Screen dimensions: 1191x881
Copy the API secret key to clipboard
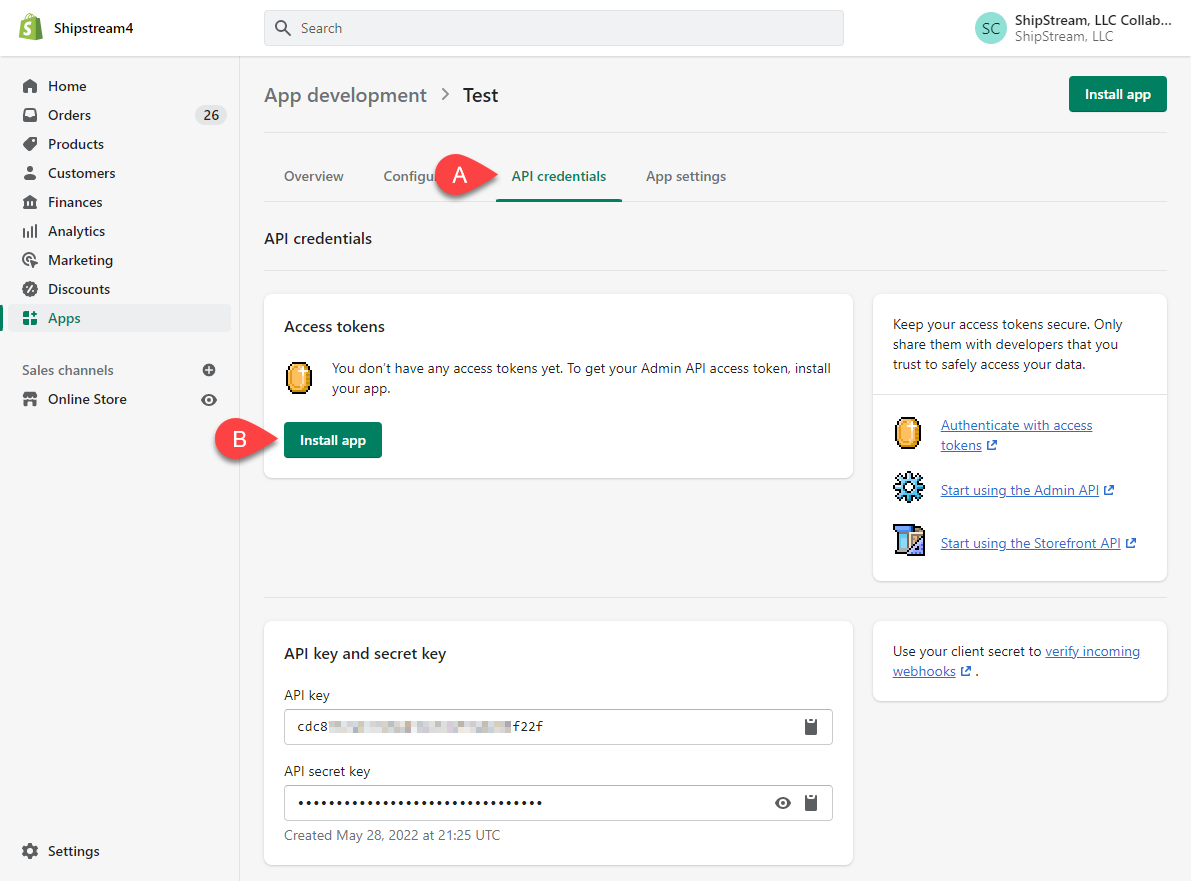coord(811,803)
